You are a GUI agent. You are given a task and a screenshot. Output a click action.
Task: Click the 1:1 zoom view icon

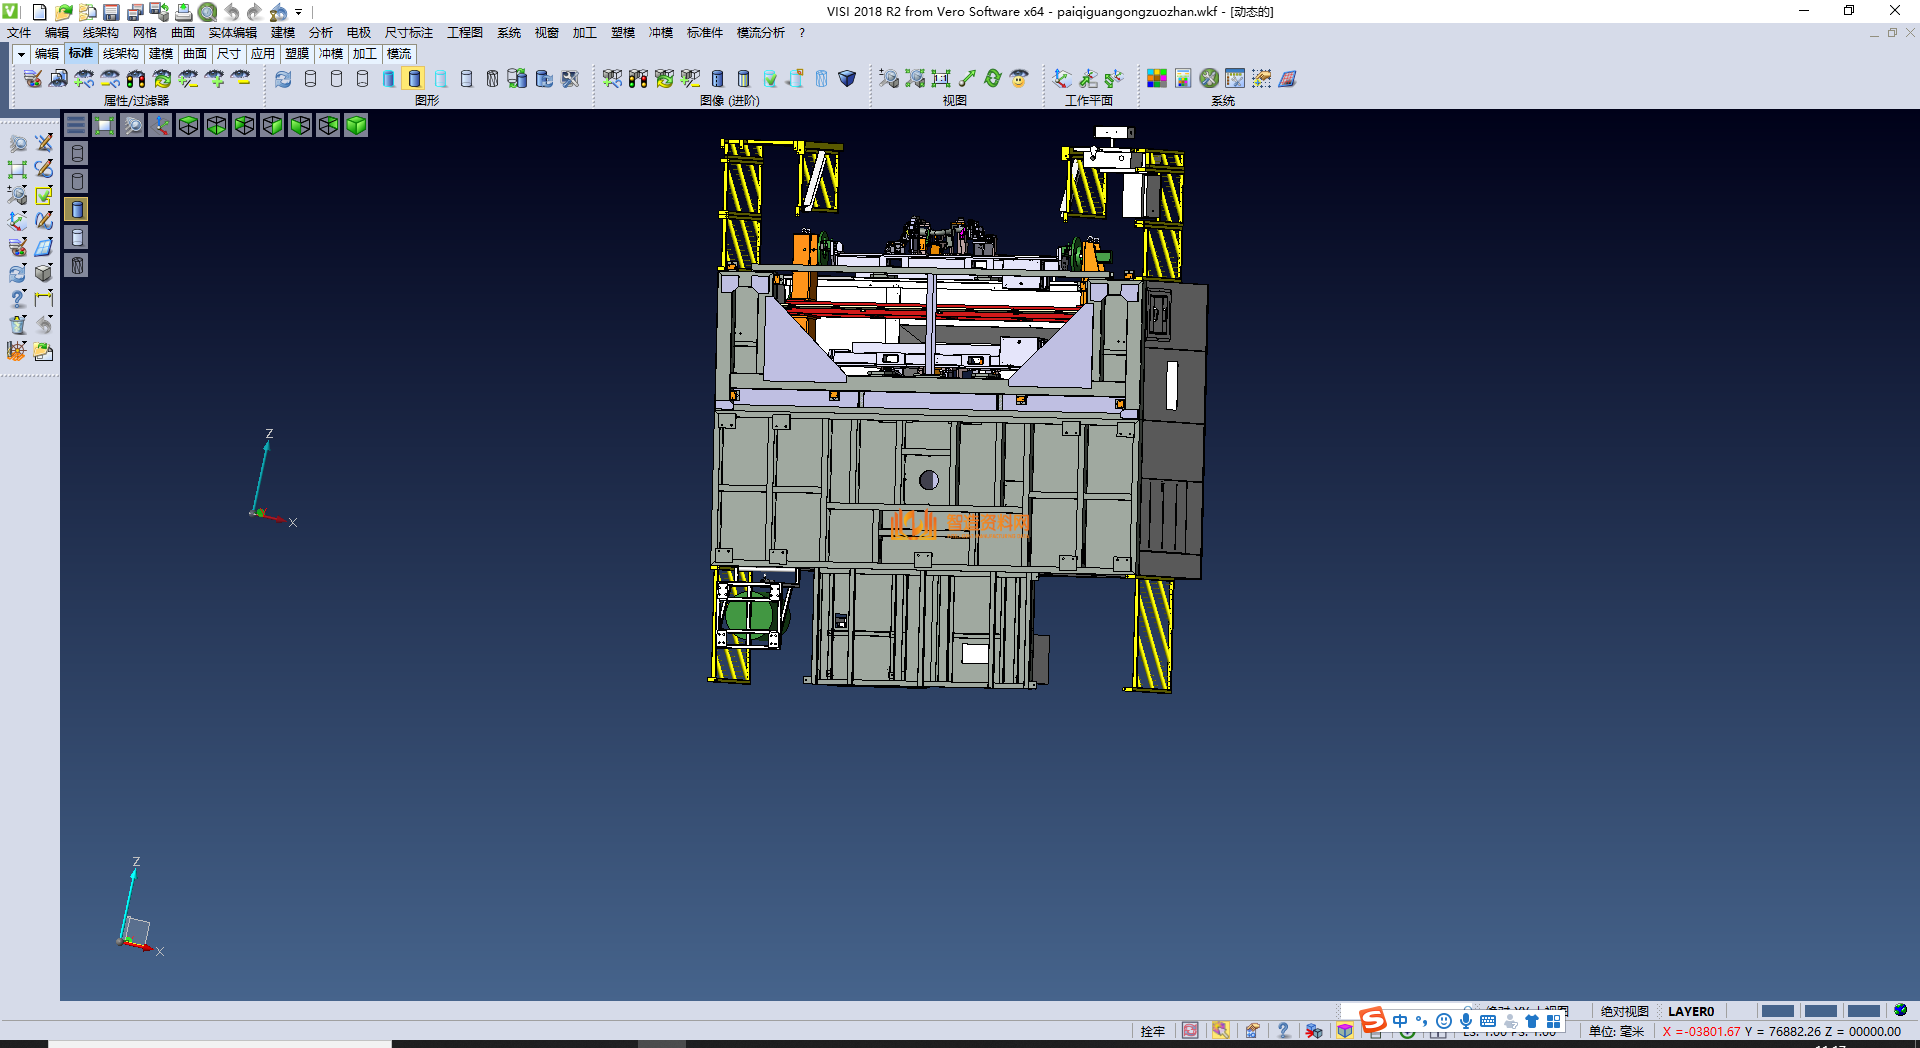pyautogui.click(x=941, y=79)
